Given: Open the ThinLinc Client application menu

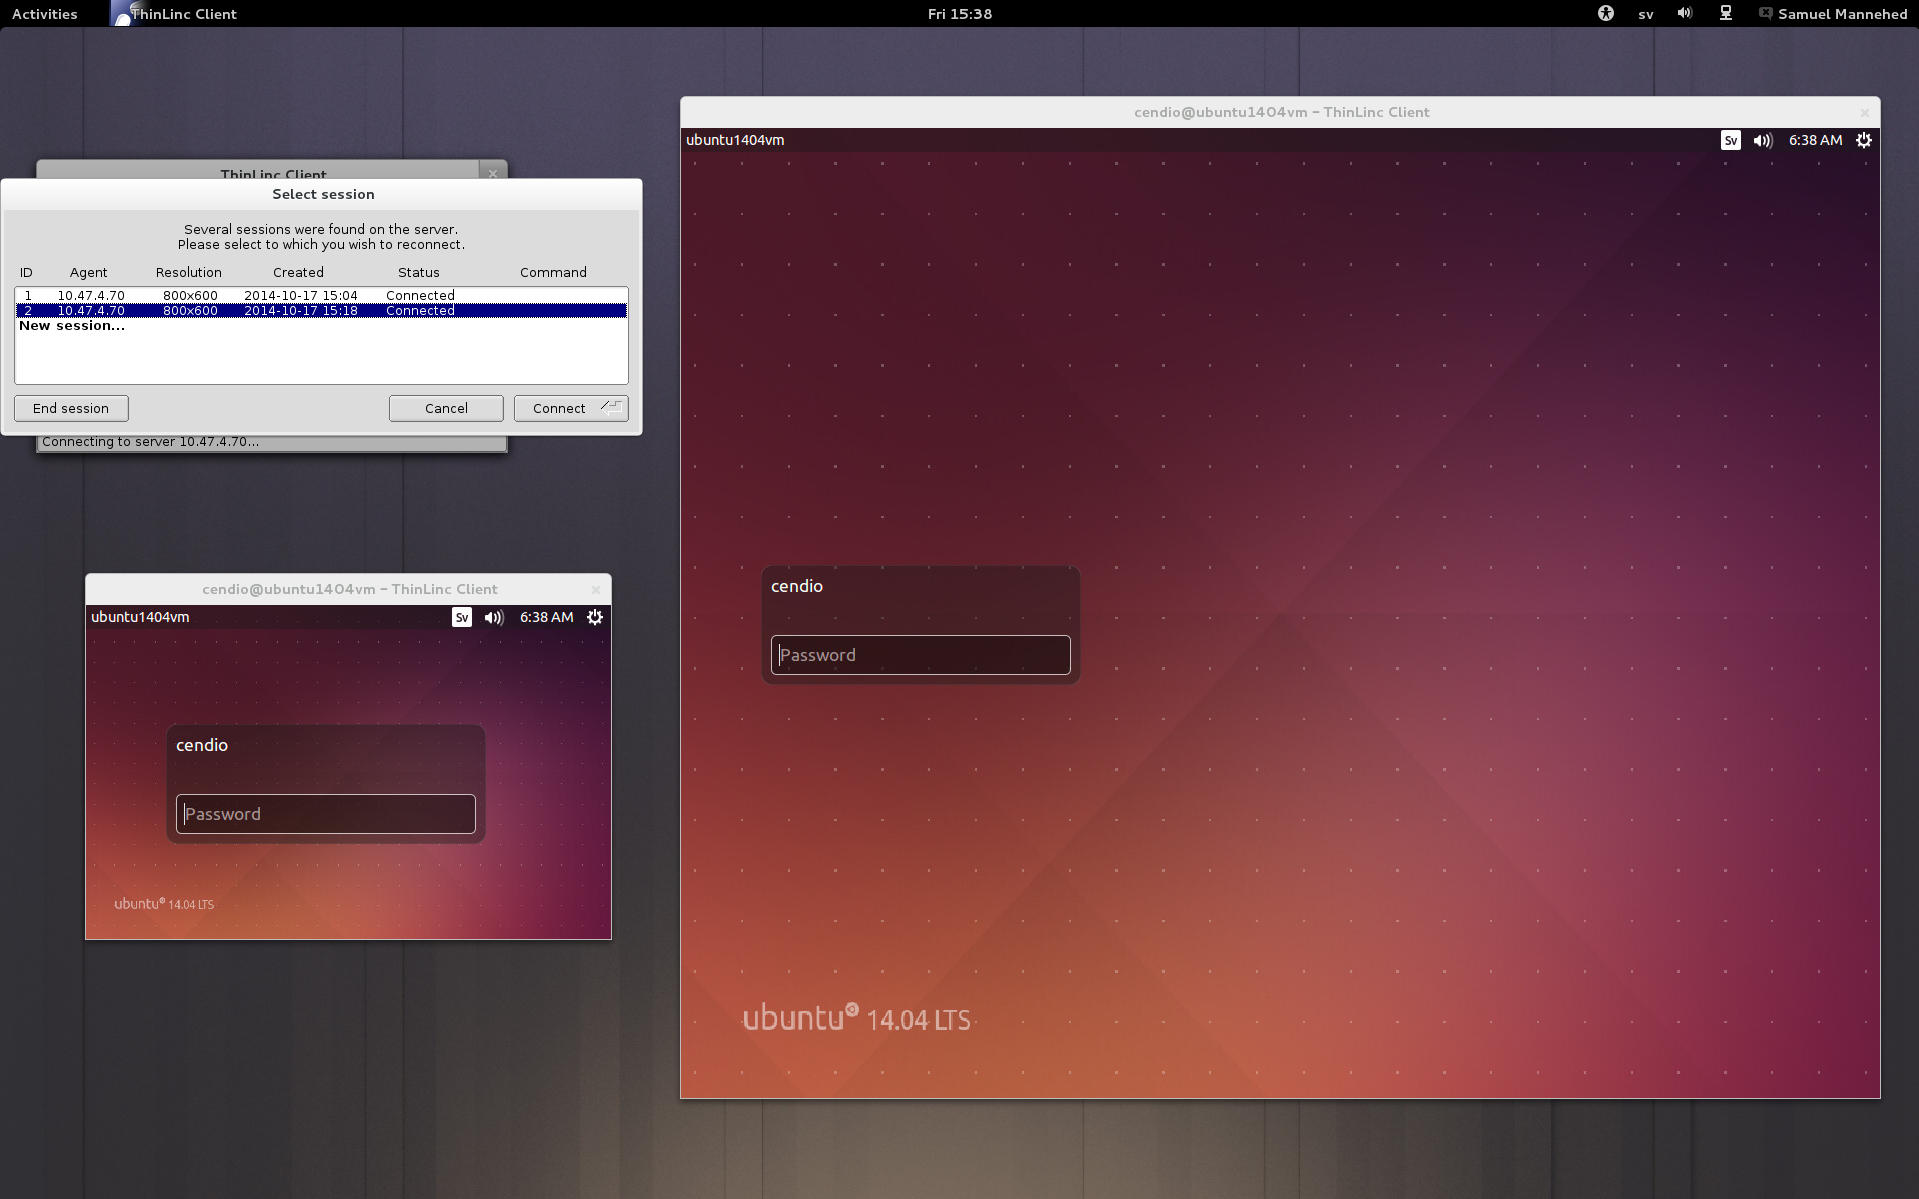Looking at the screenshot, I should (x=175, y=14).
